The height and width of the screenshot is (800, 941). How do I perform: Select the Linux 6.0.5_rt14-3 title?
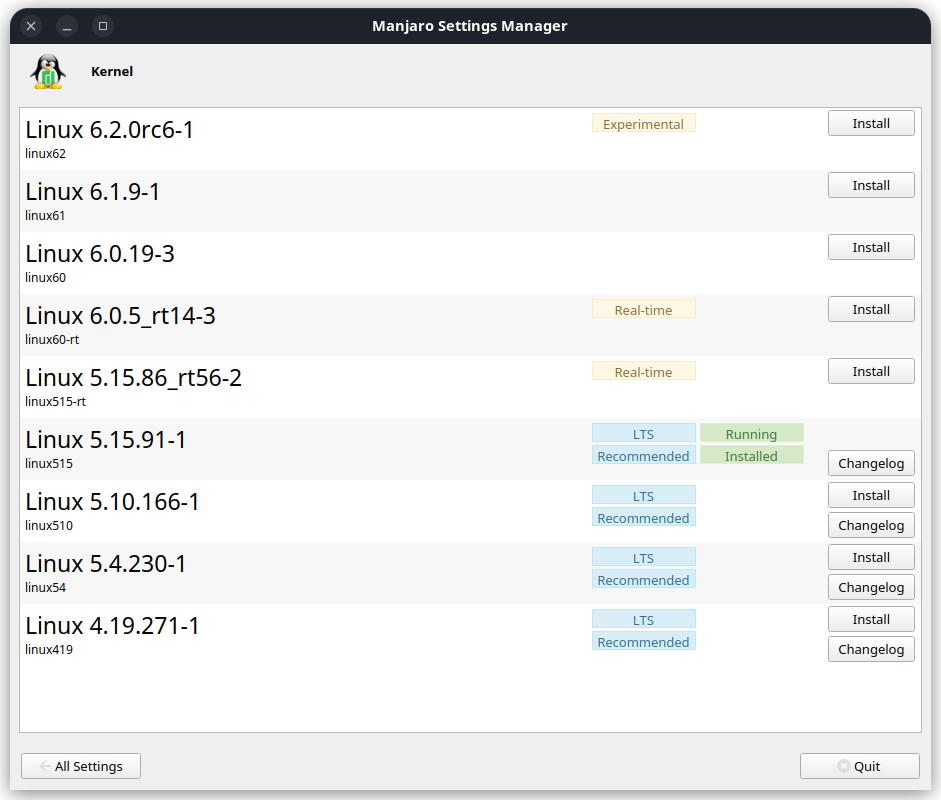(x=120, y=316)
